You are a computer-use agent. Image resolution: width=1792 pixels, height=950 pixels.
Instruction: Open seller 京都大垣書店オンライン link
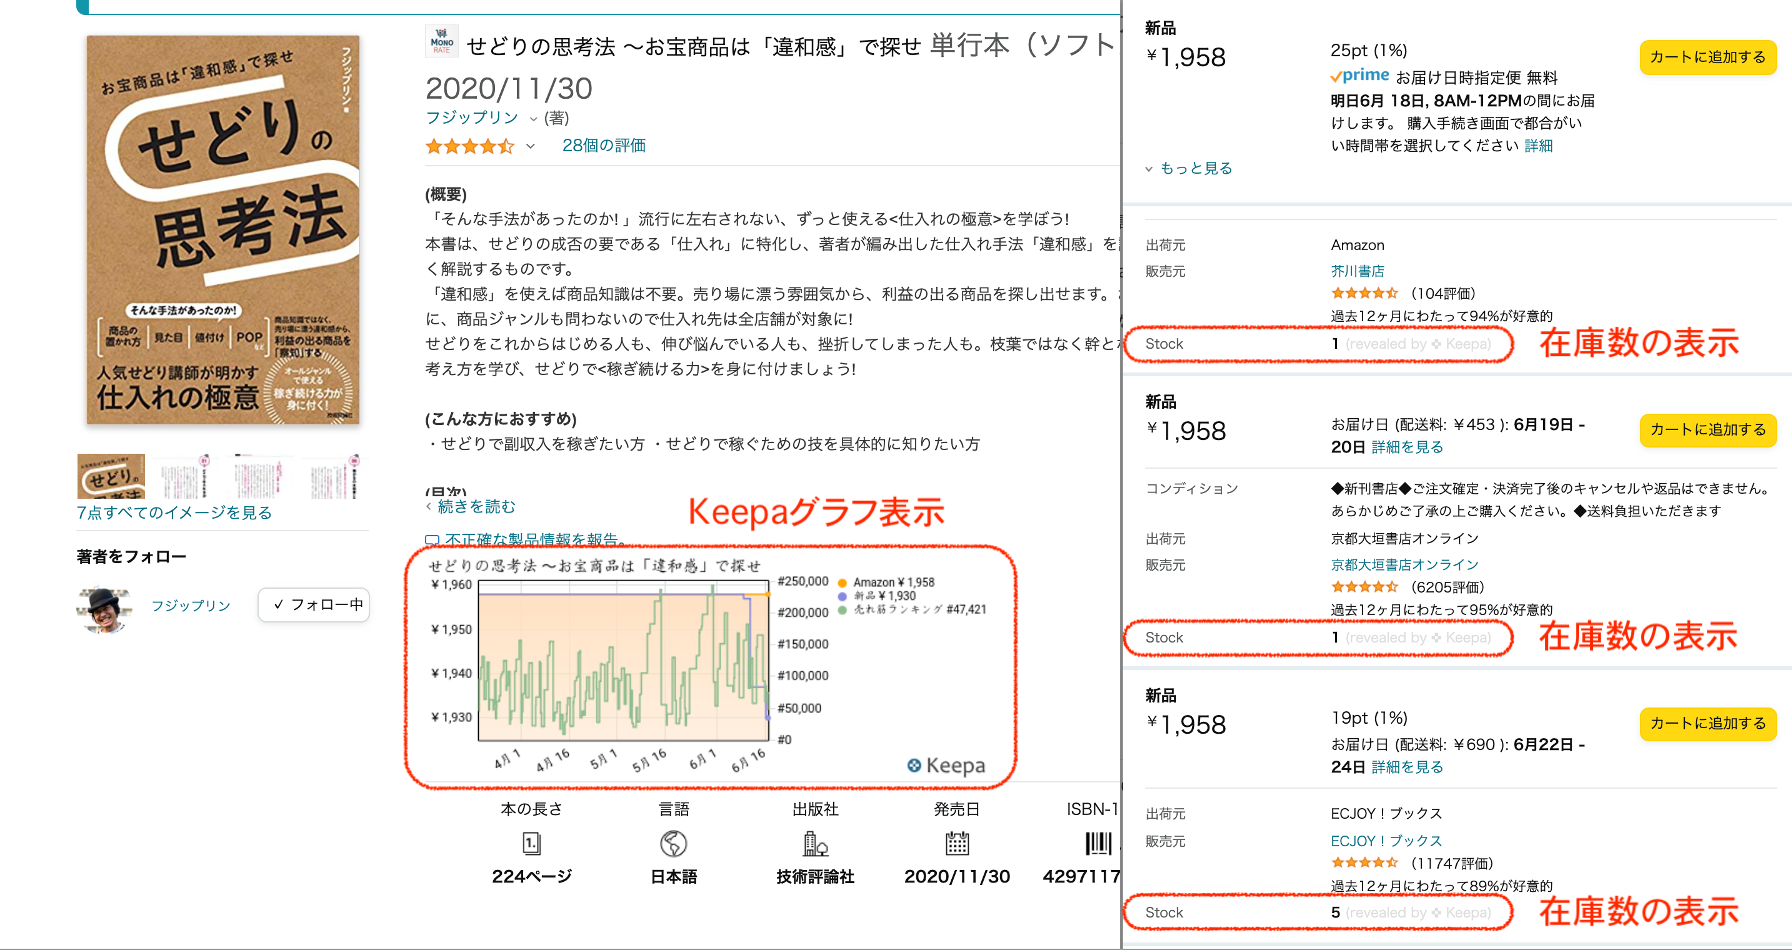(1404, 565)
